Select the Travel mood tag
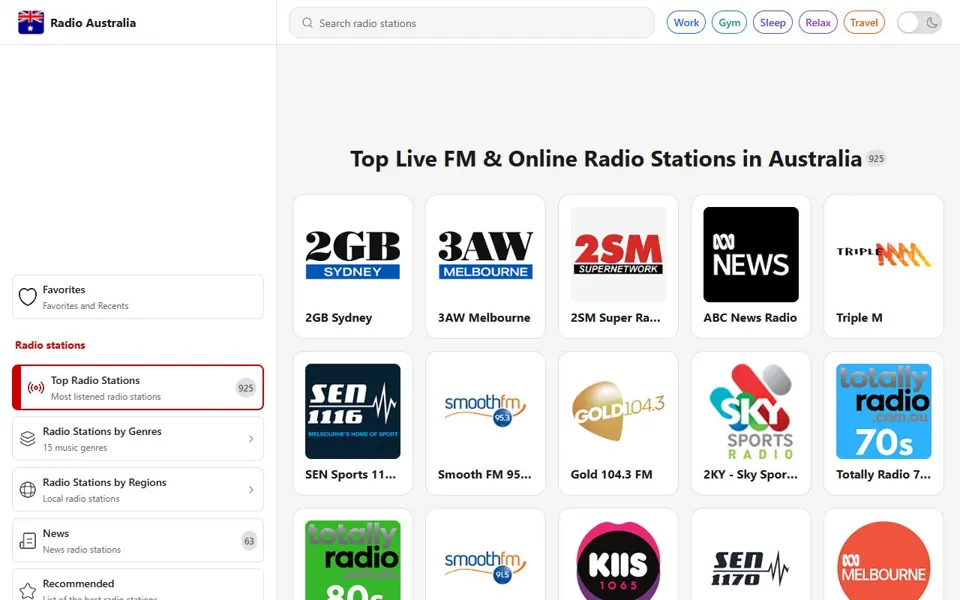960x600 pixels. click(x=864, y=23)
